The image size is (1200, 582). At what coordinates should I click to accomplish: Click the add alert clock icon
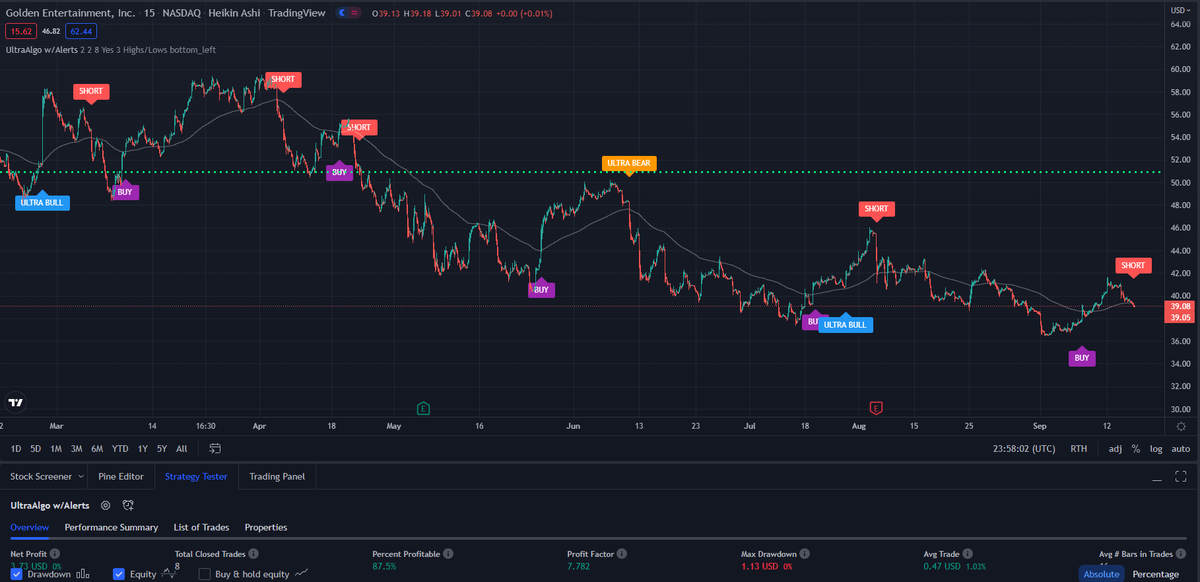pyautogui.click(x=128, y=506)
